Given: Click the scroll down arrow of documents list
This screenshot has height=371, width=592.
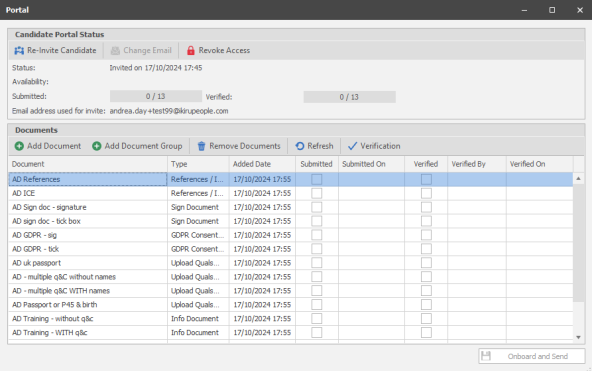Looking at the screenshot, I should click(578, 337).
